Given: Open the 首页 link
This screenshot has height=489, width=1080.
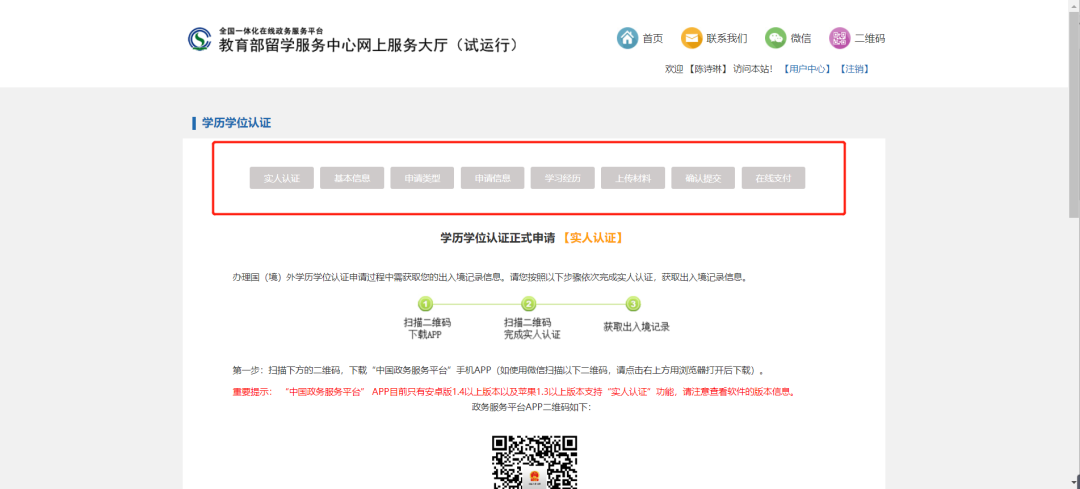Looking at the screenshot, I should pyautogui.click(x=652, y=39).
